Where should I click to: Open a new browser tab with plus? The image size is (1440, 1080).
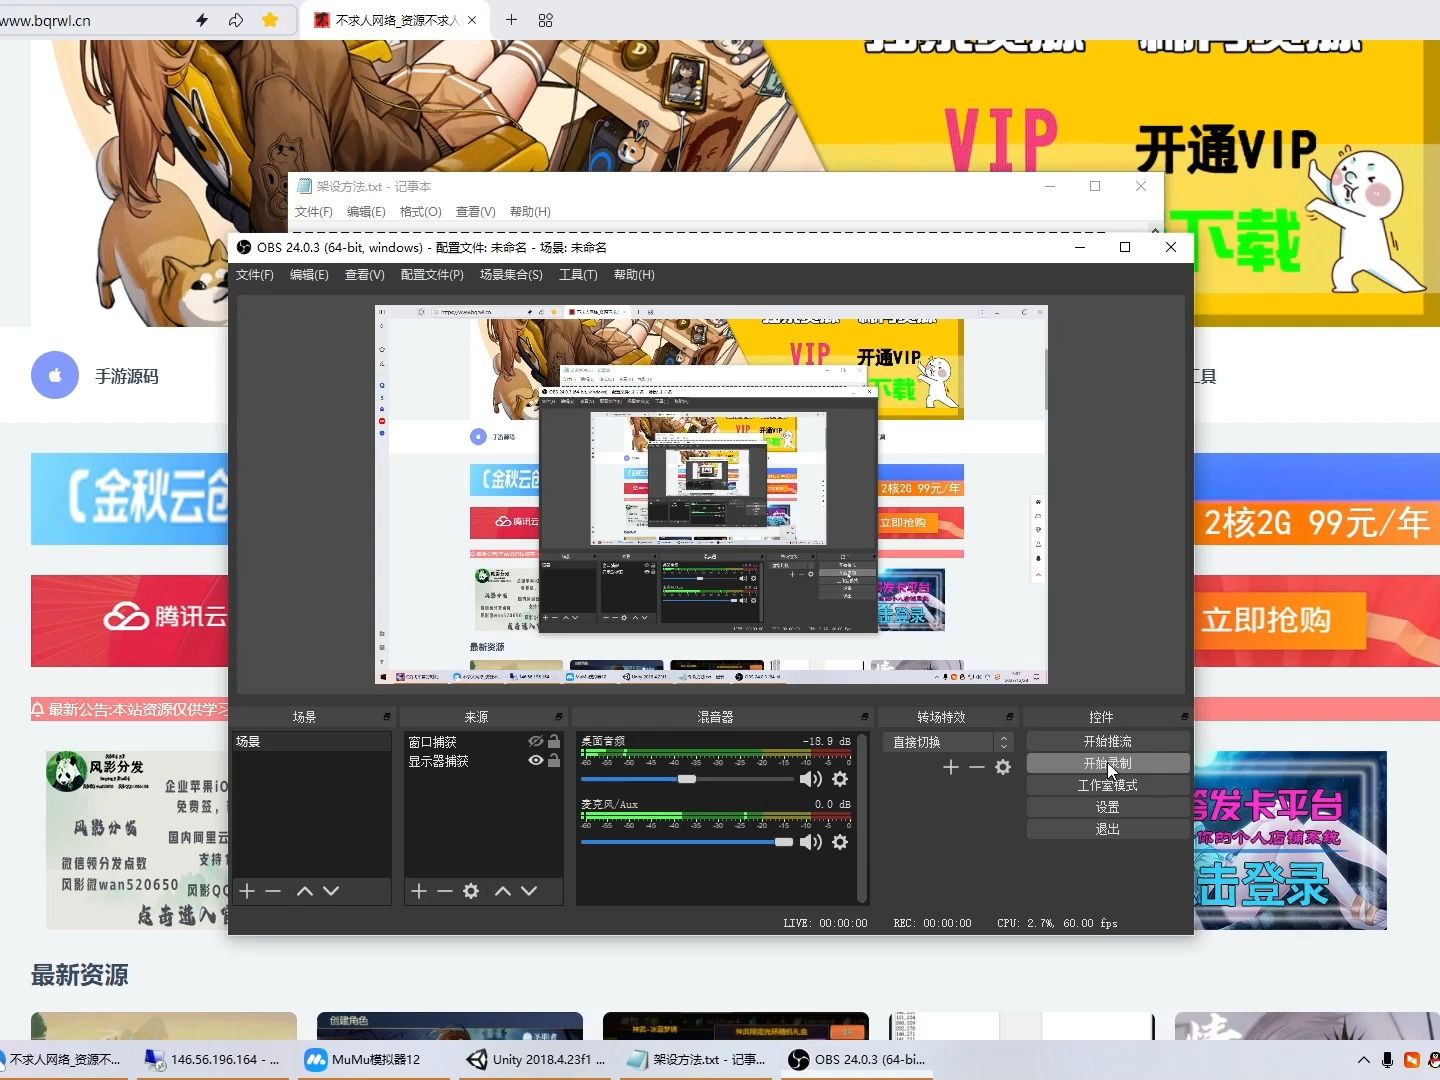511,20
